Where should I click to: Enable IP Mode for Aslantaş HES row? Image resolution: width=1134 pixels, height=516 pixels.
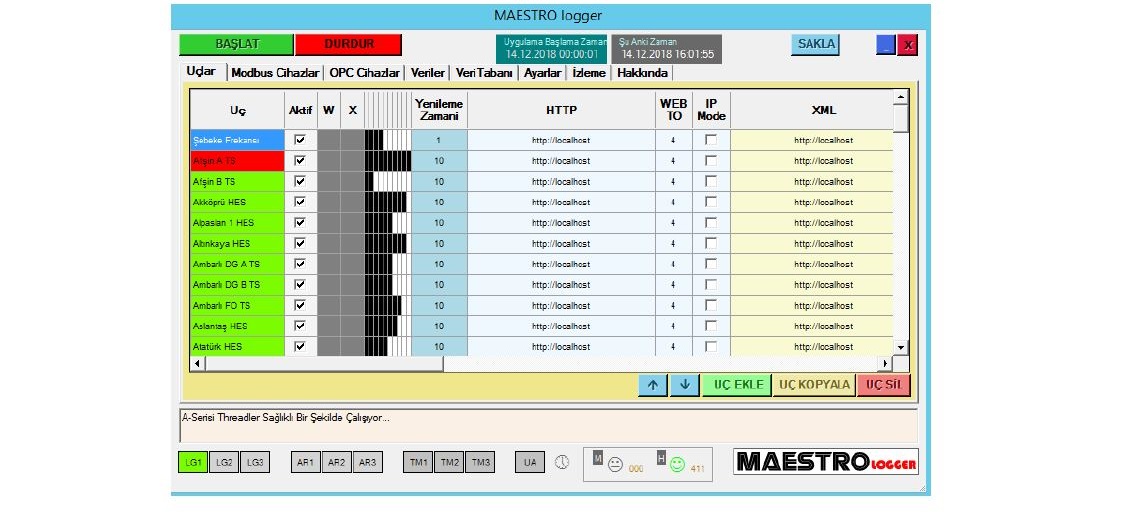[x=712, y=326]
